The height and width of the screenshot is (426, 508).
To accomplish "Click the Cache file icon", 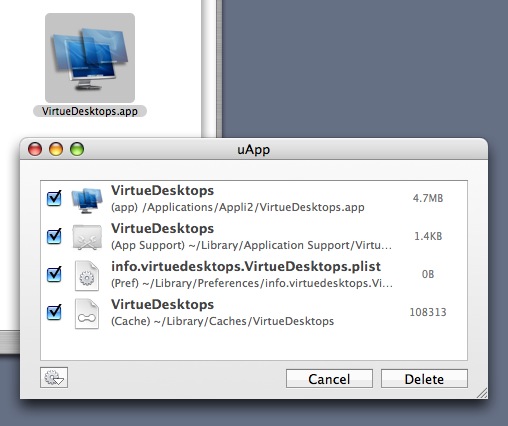I will 87,314.
